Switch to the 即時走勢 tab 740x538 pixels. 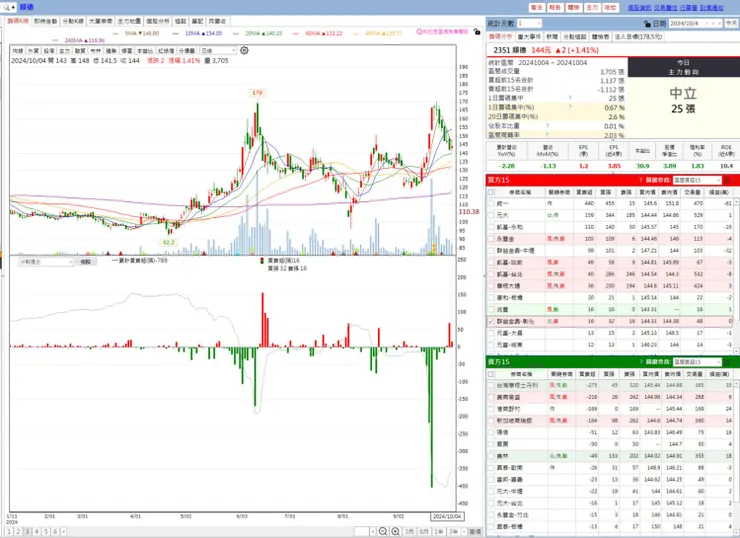pos(46,21)
